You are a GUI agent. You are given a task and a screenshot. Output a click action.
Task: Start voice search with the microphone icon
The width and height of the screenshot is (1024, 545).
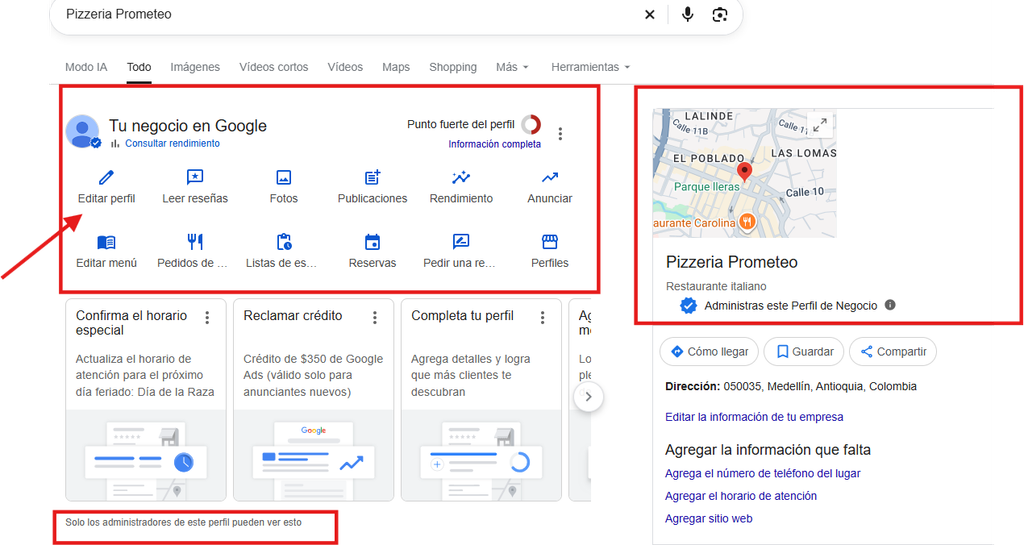[687, 14]
